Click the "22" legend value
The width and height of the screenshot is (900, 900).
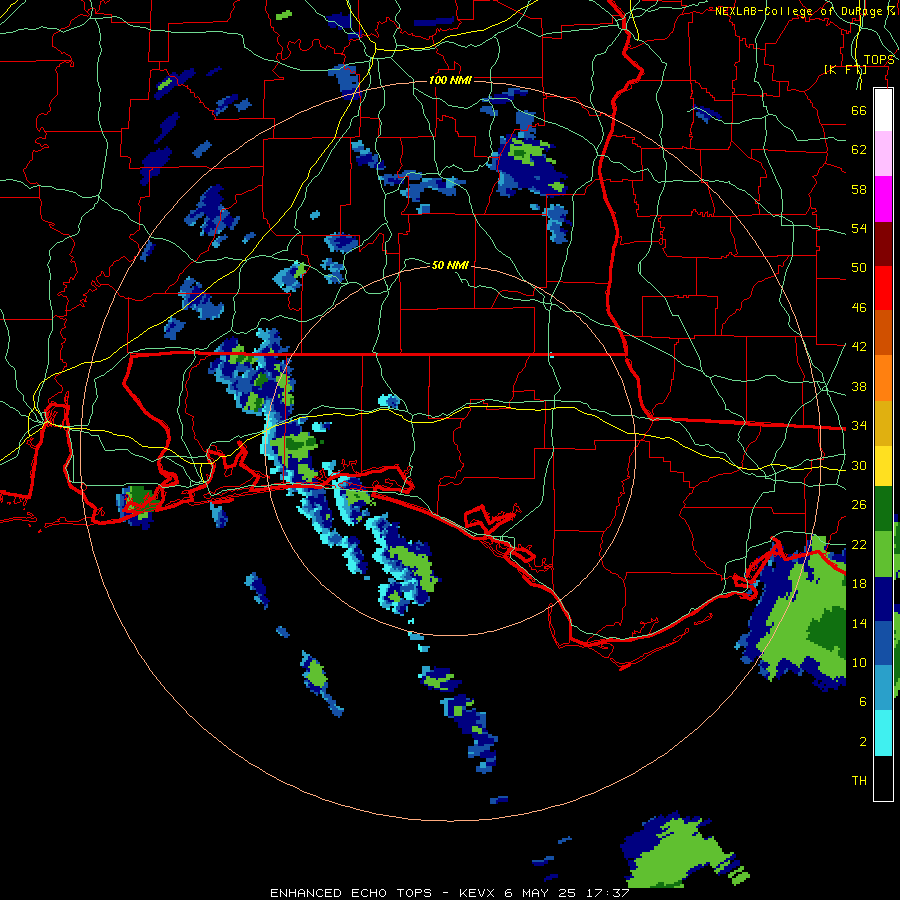click(859, 544)
